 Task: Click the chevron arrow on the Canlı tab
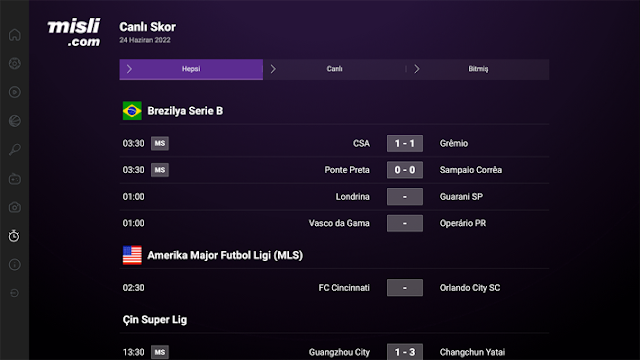pos(273,69)
